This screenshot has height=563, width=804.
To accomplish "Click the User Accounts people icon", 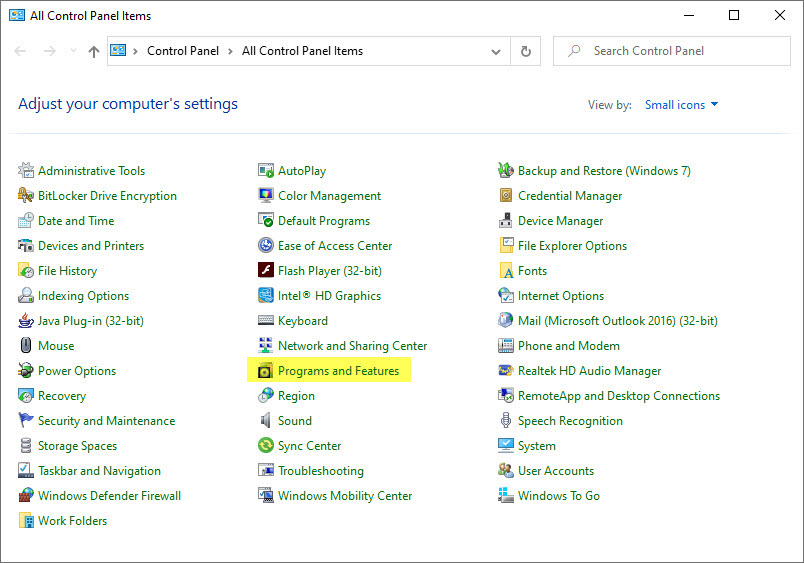I will click(x=506, y=470).
